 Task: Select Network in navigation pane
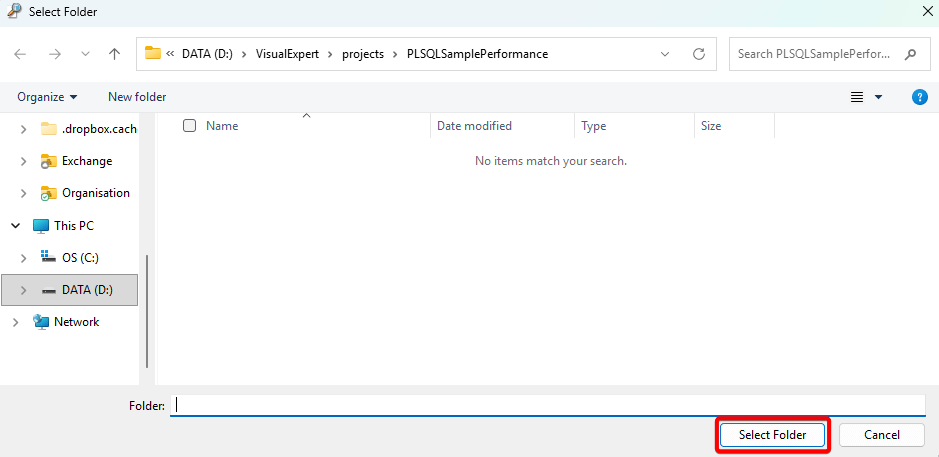tap(66, 322)
